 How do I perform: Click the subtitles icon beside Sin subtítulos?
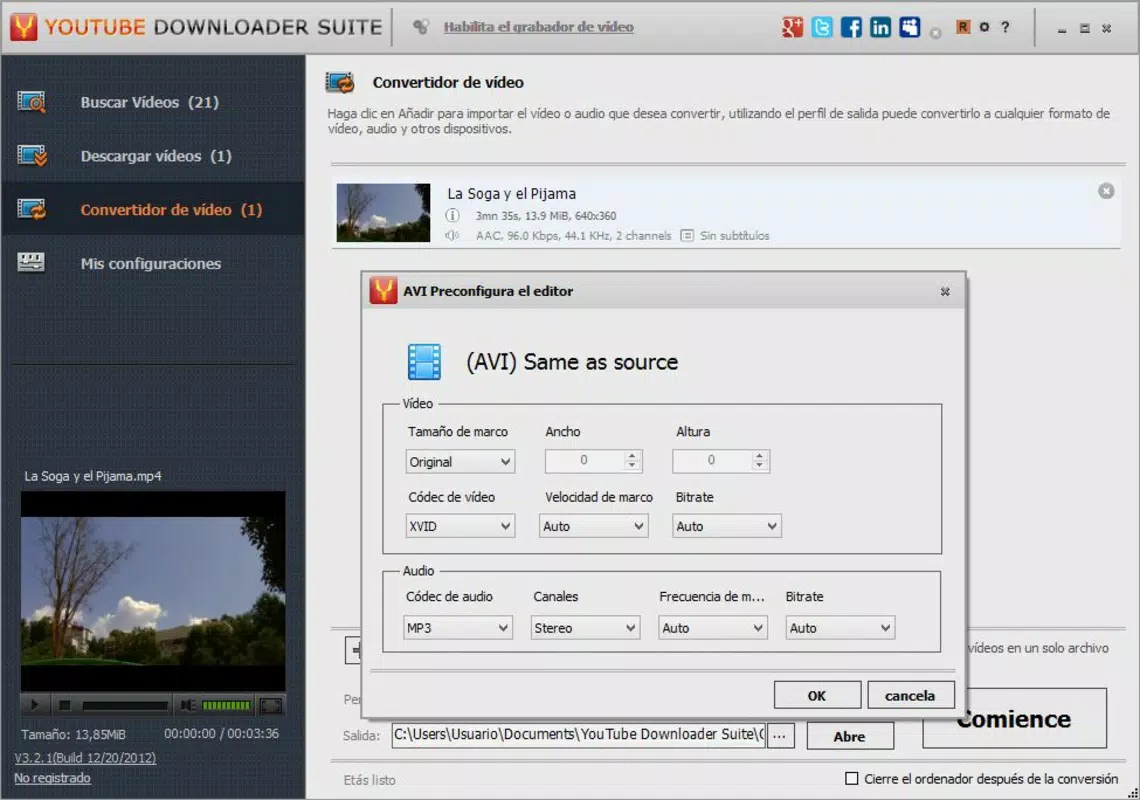click(x=686, y=235)
